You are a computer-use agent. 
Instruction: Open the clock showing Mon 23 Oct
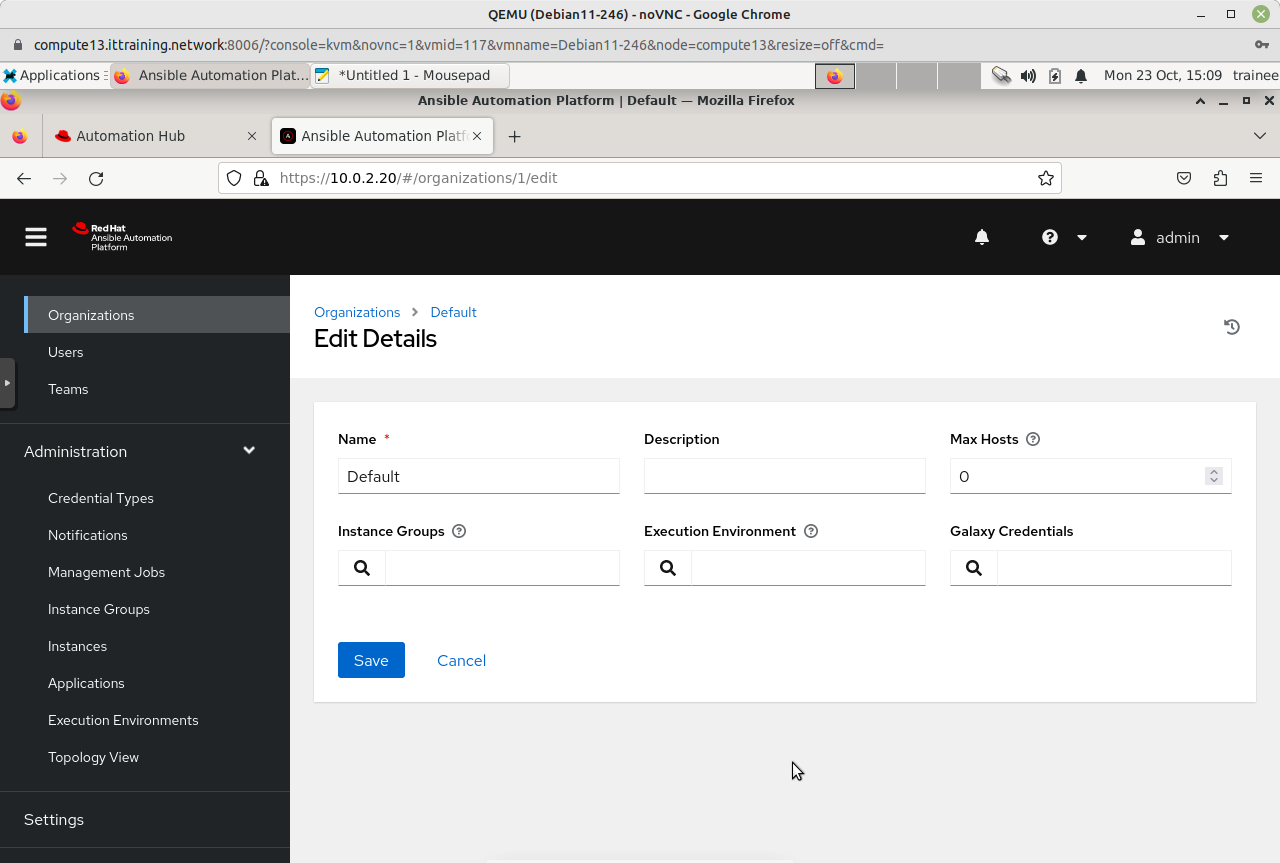(x=1163, y=75)
